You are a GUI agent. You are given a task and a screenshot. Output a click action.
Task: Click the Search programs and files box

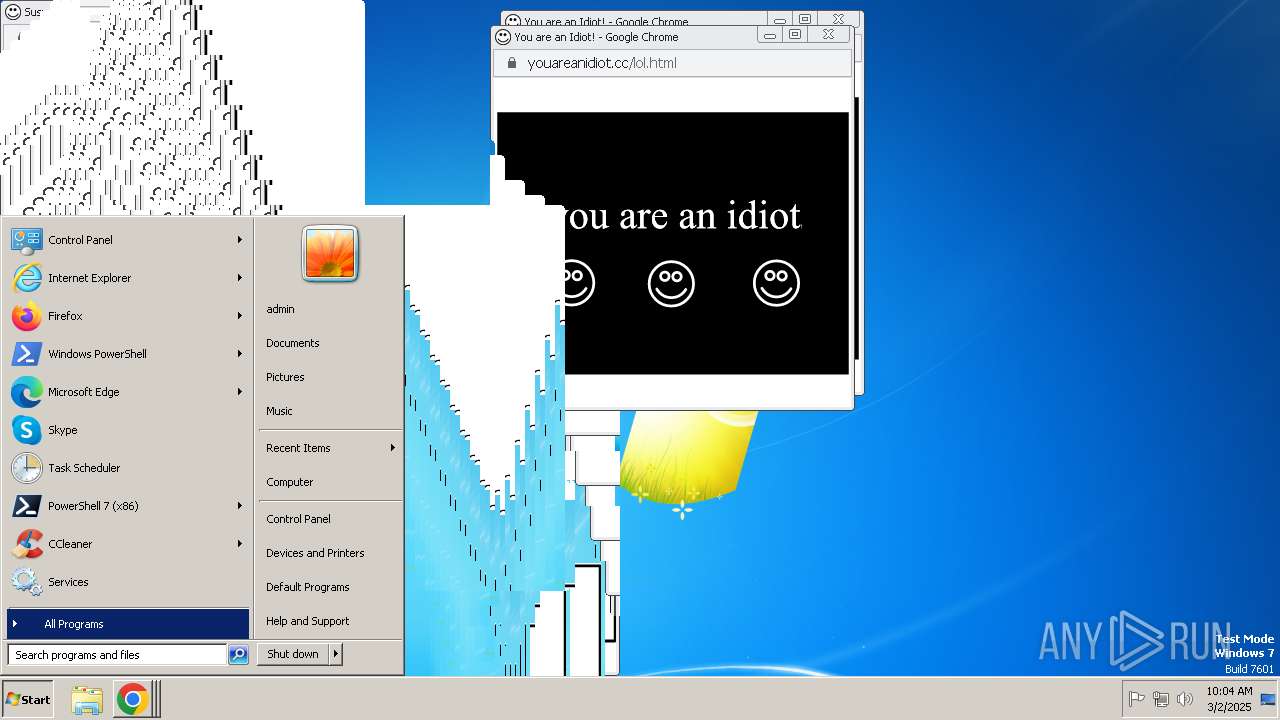117,655
